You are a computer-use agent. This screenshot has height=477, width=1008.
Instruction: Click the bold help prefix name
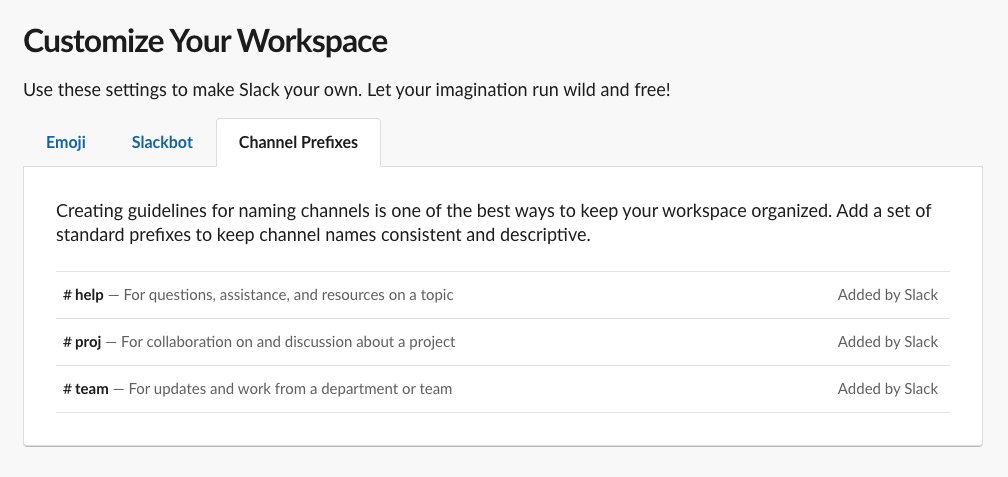(89, 295)
